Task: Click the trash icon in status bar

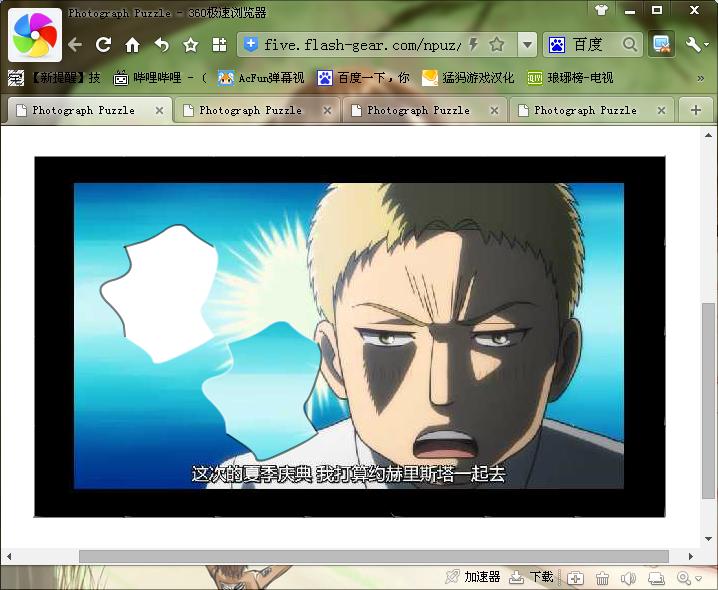Action: [602, 578]
